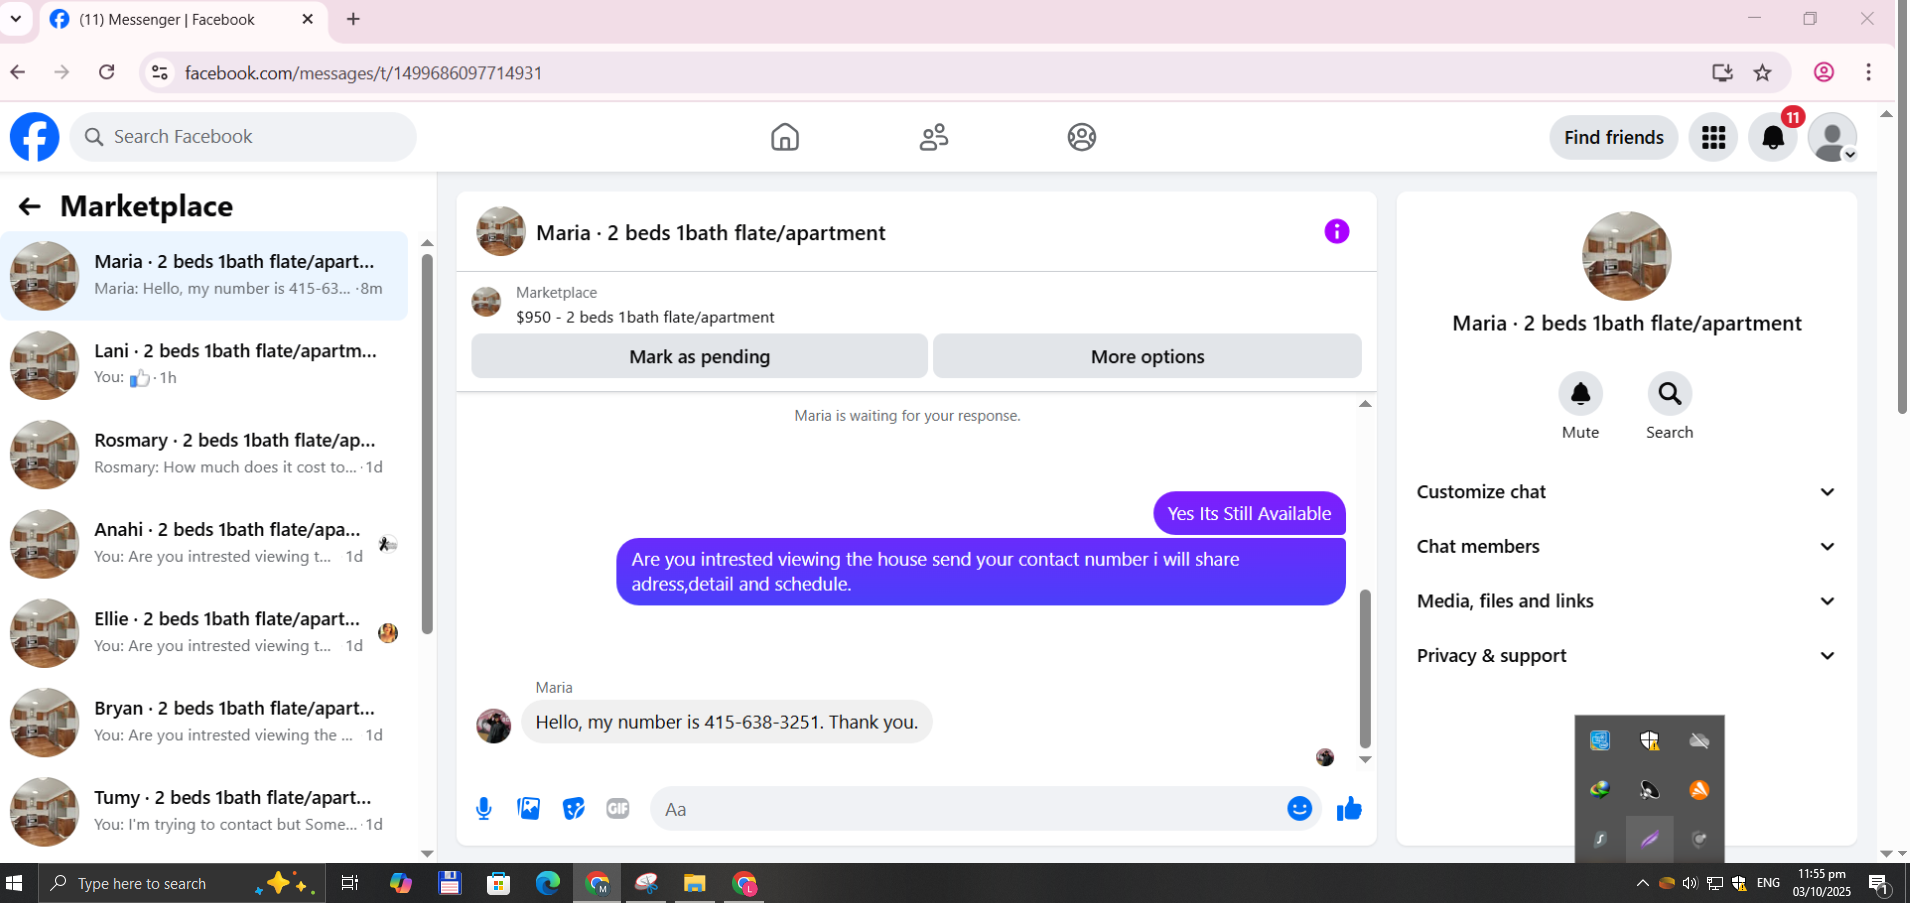Open the Facebook apps grid menu
Screen dimensions: 1910x903
click(x=1714, y=137)
